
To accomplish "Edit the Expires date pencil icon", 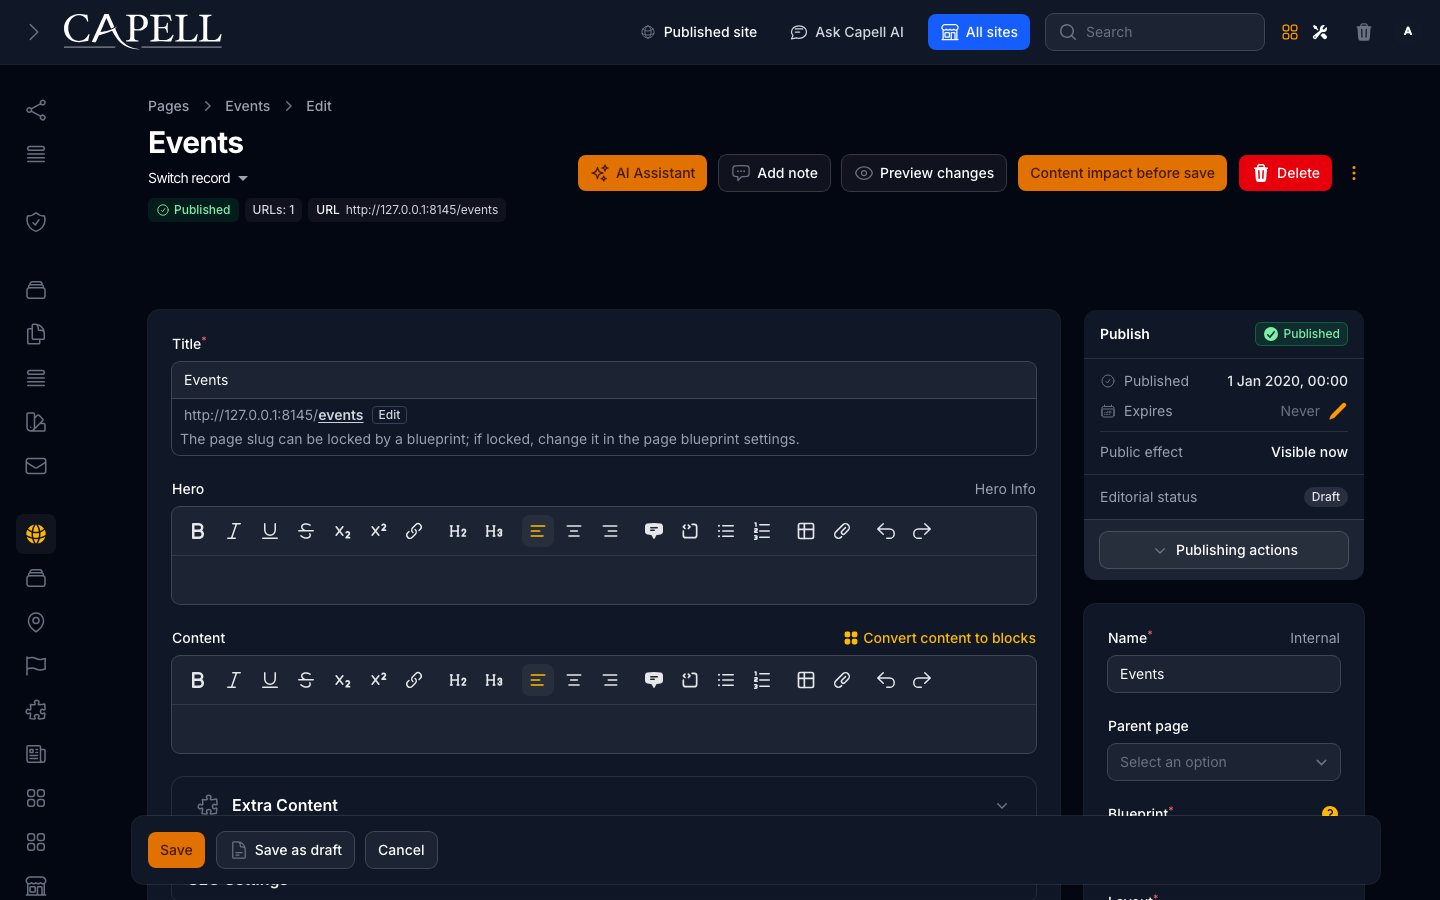I will (1338, 411).
